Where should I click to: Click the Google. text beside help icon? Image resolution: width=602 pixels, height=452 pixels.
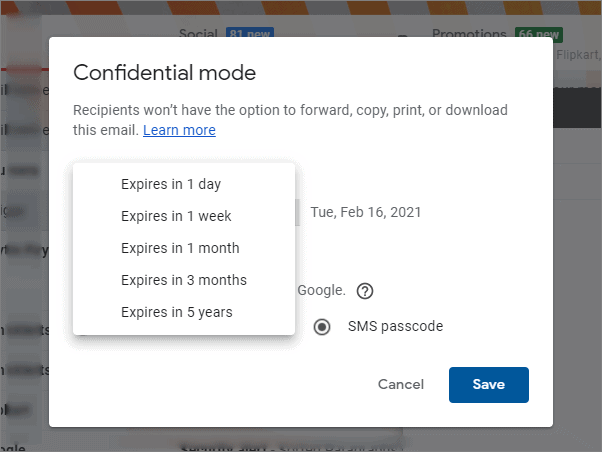pyautogui.click(x=322, y=290)
